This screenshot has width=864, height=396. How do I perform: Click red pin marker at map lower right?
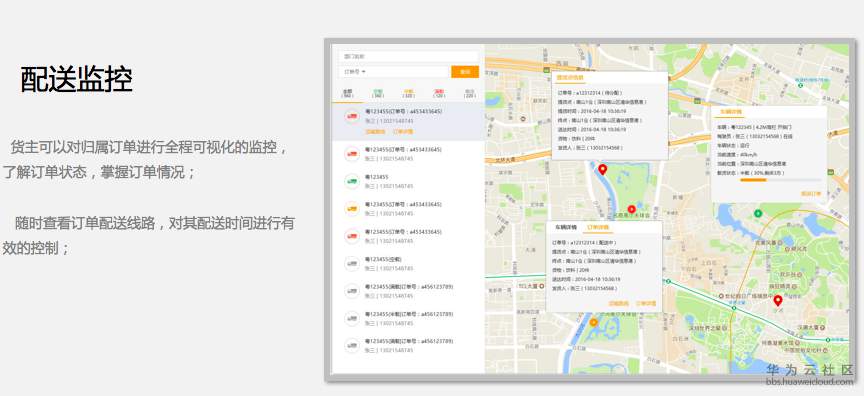[x=777, y=301]
